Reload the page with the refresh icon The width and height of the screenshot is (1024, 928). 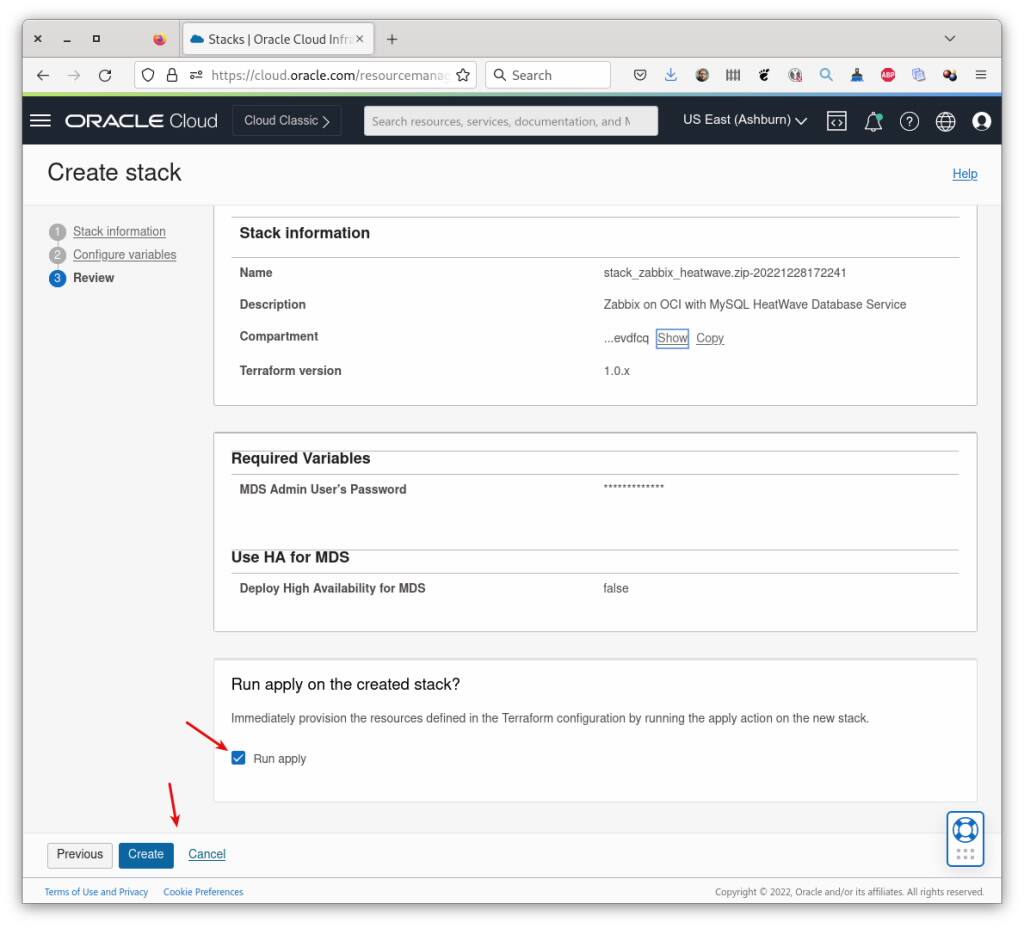105,76
